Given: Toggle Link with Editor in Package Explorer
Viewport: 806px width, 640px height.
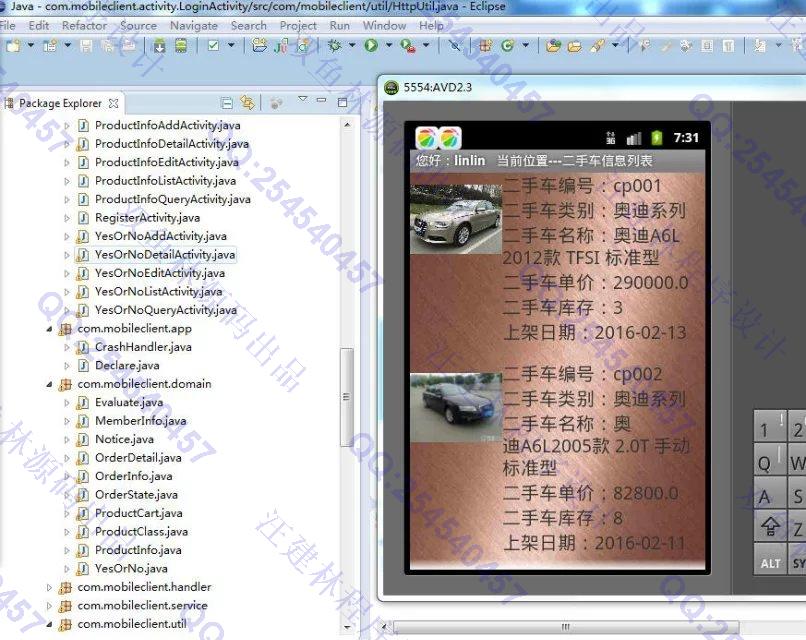Looking at the screenshot, I should [248, 103].
